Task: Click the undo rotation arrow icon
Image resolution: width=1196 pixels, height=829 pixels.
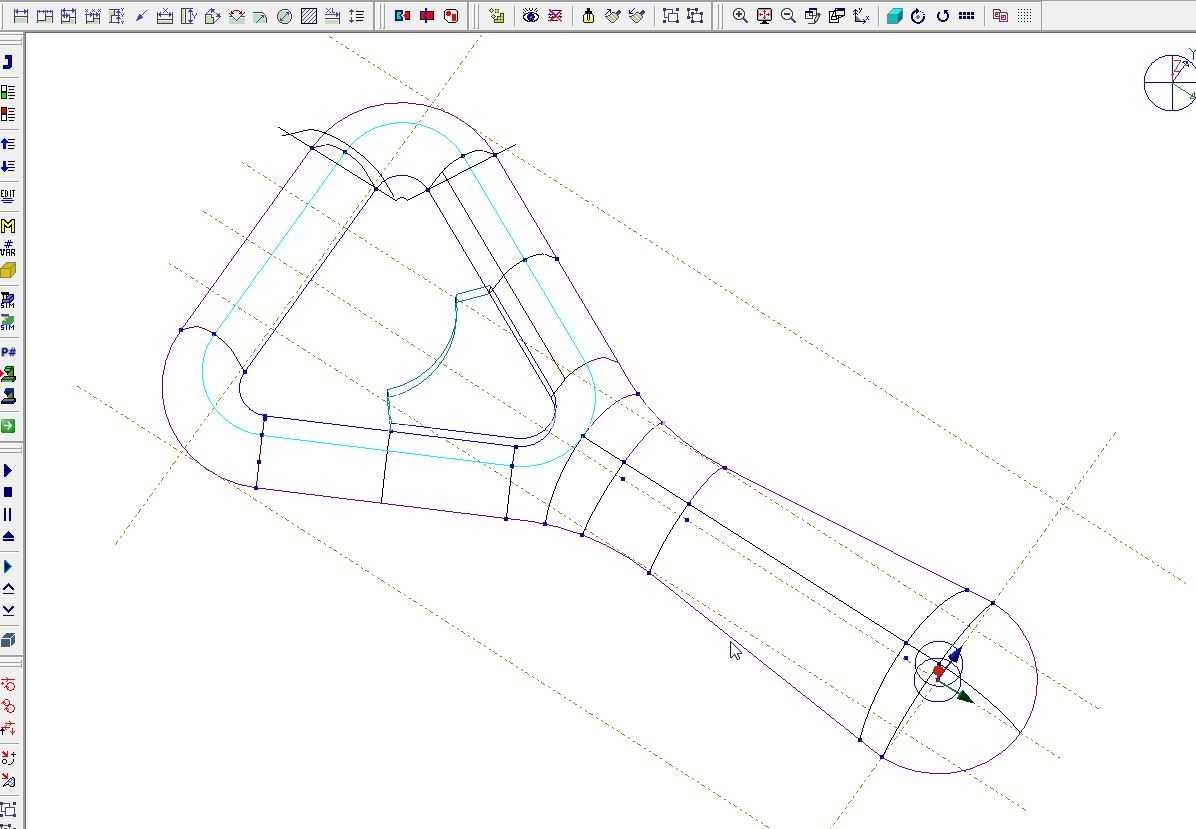Action: (943, 15)
